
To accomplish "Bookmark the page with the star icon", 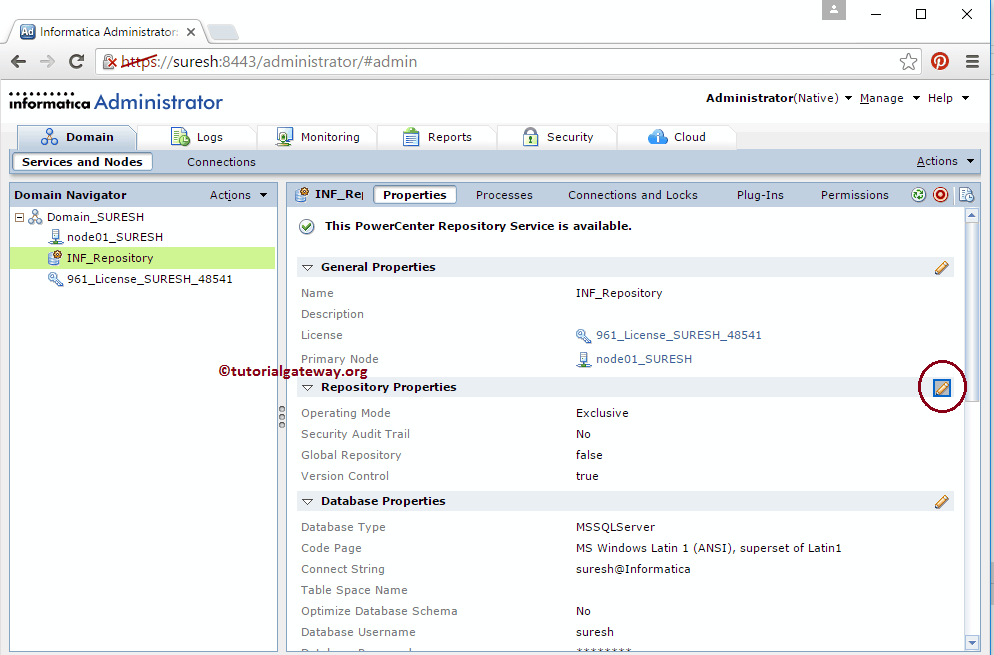I will point(908,61).
